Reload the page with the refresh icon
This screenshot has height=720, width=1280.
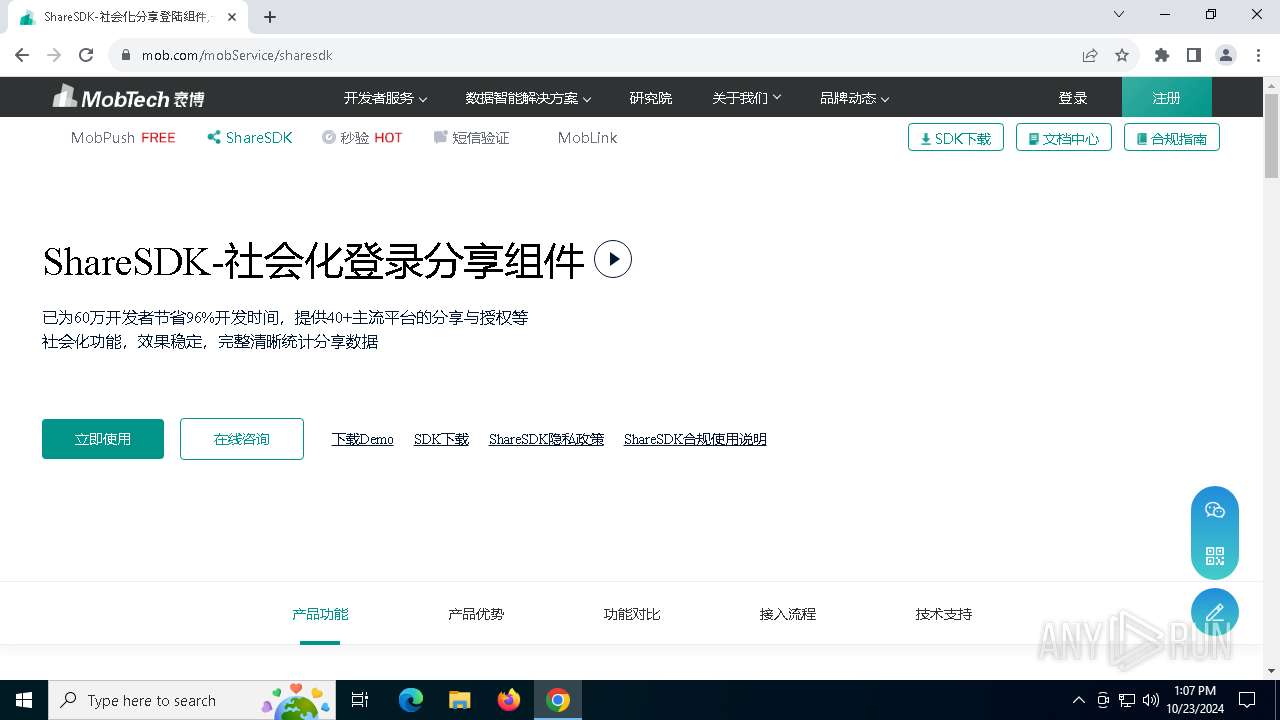coord(86,55)
